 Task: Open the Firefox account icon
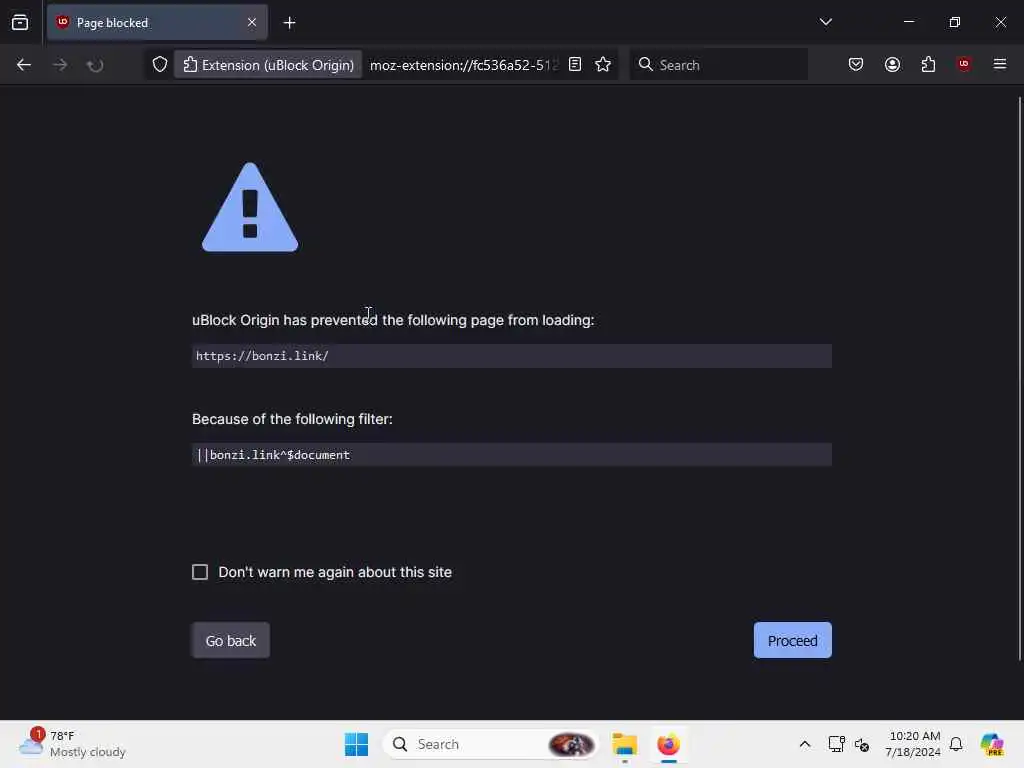[892, 65]
